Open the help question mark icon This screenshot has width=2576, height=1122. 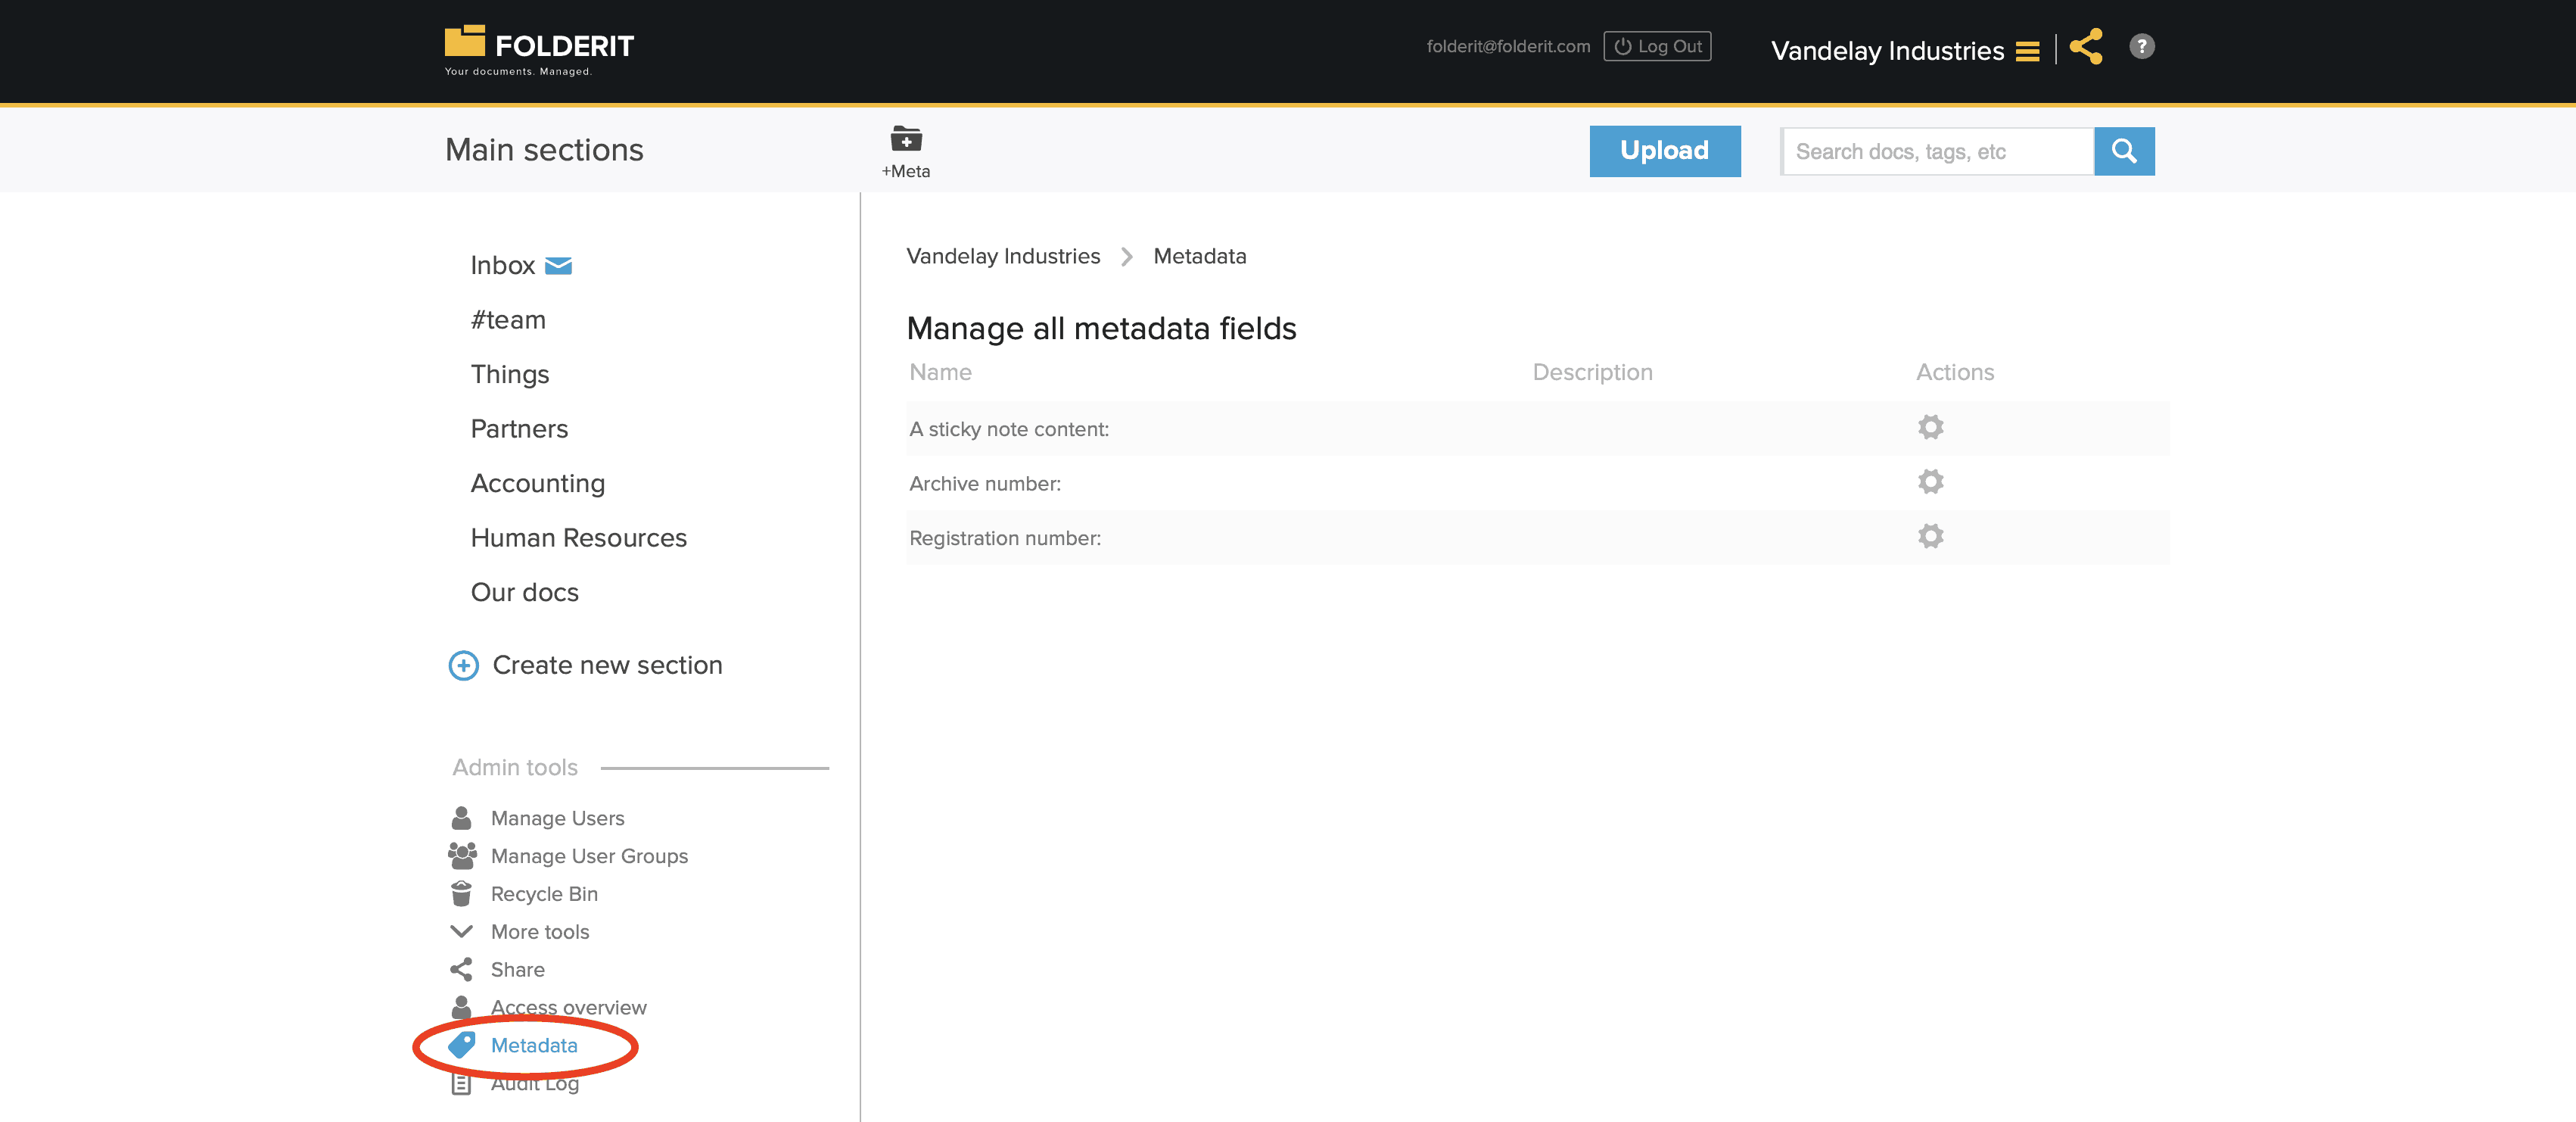pyautogui.click(x=2141, y=46)
